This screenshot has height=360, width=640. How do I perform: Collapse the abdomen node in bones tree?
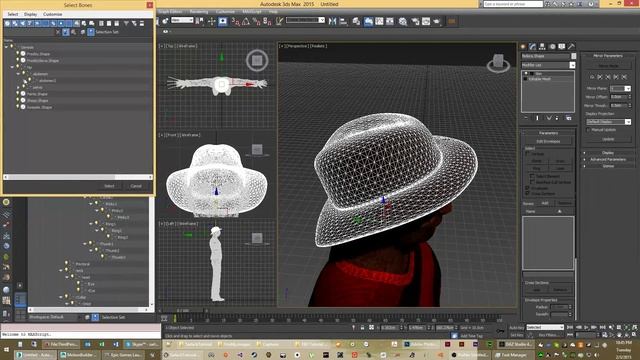(18, 74)
